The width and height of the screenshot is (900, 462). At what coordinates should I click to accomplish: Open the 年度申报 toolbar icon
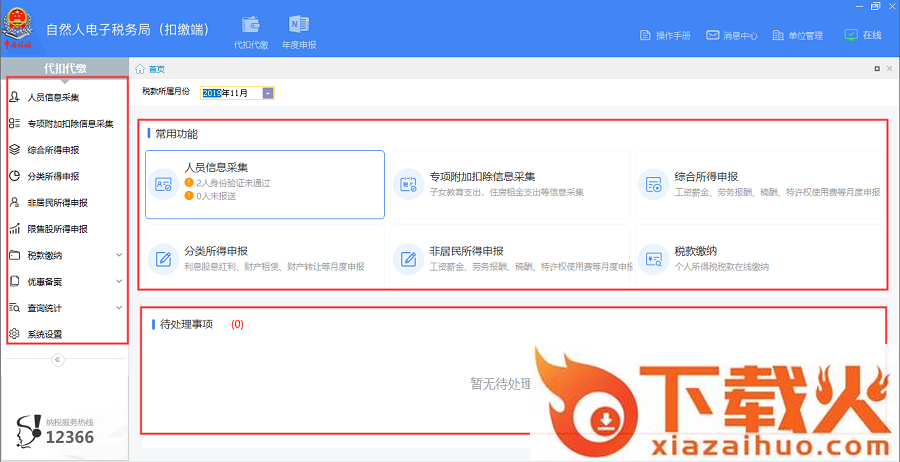pos(298,31)
